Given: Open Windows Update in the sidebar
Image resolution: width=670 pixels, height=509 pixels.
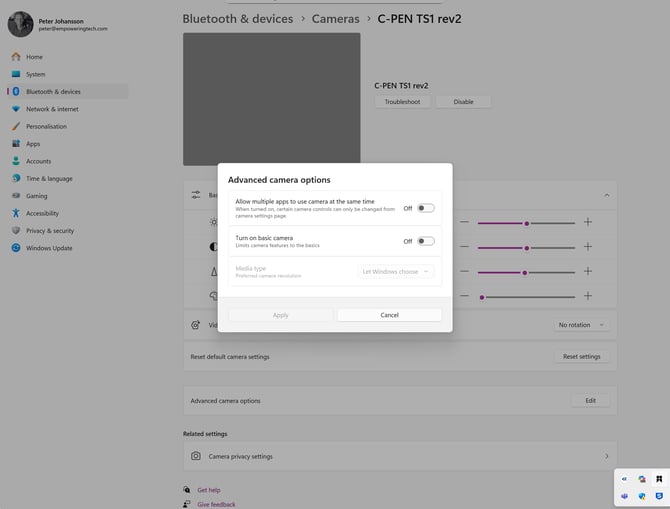Looking at the screenshot, I should pos(49,248).
